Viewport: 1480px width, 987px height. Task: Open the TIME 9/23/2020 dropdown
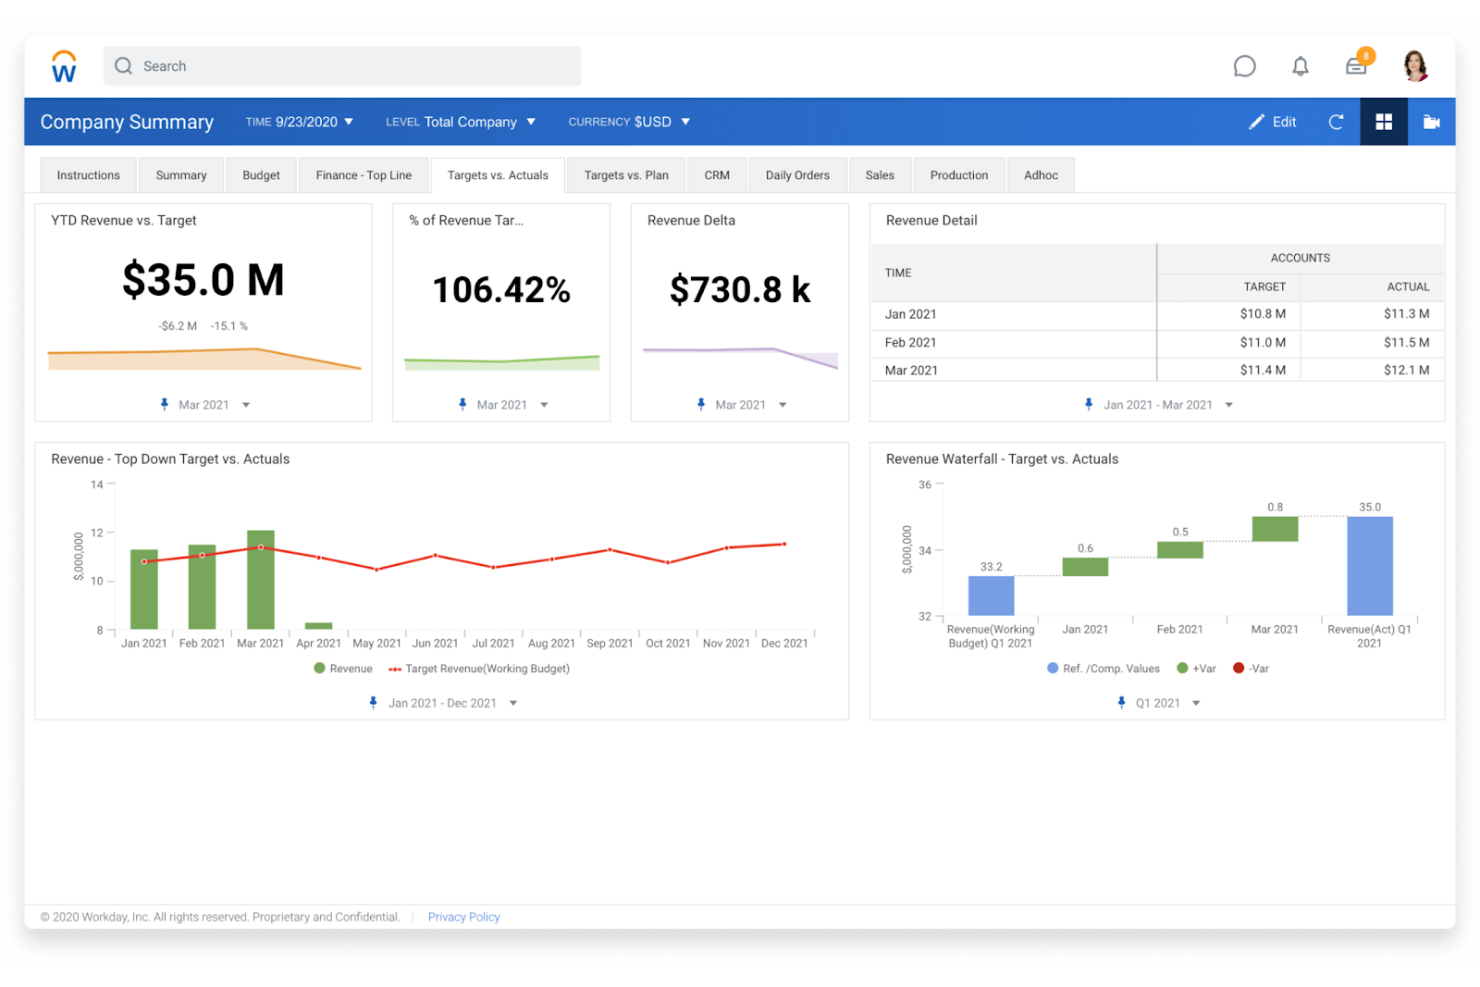299,121
